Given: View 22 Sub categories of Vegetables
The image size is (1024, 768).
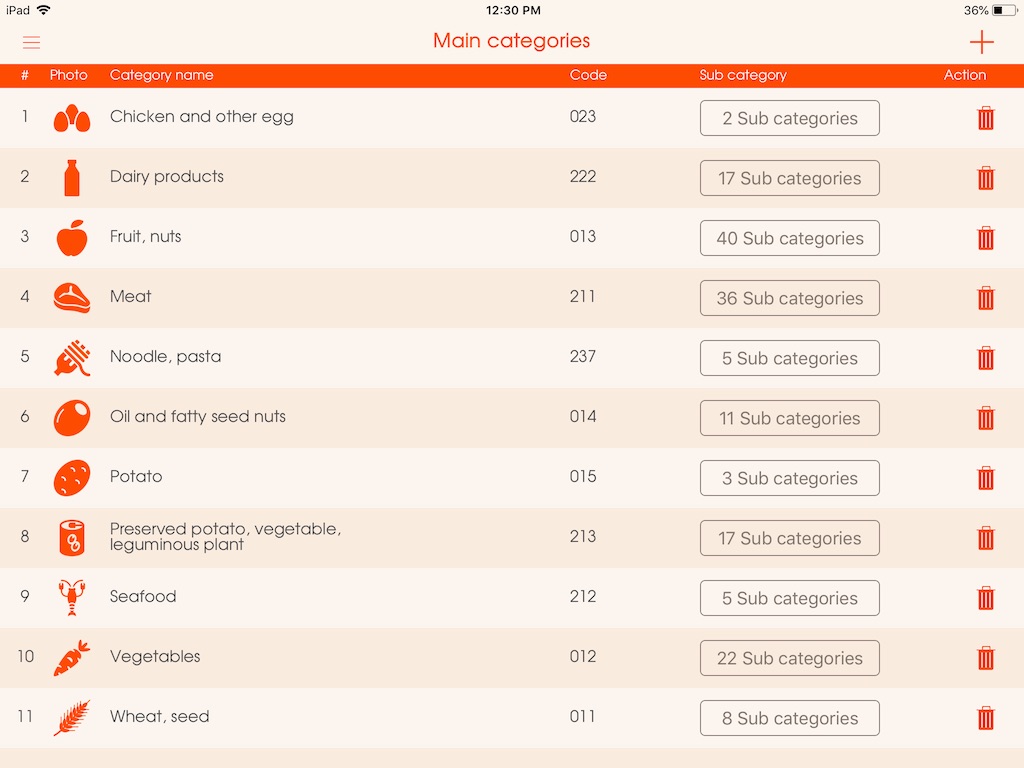Looking at the screenshot, I should point(790,658).
